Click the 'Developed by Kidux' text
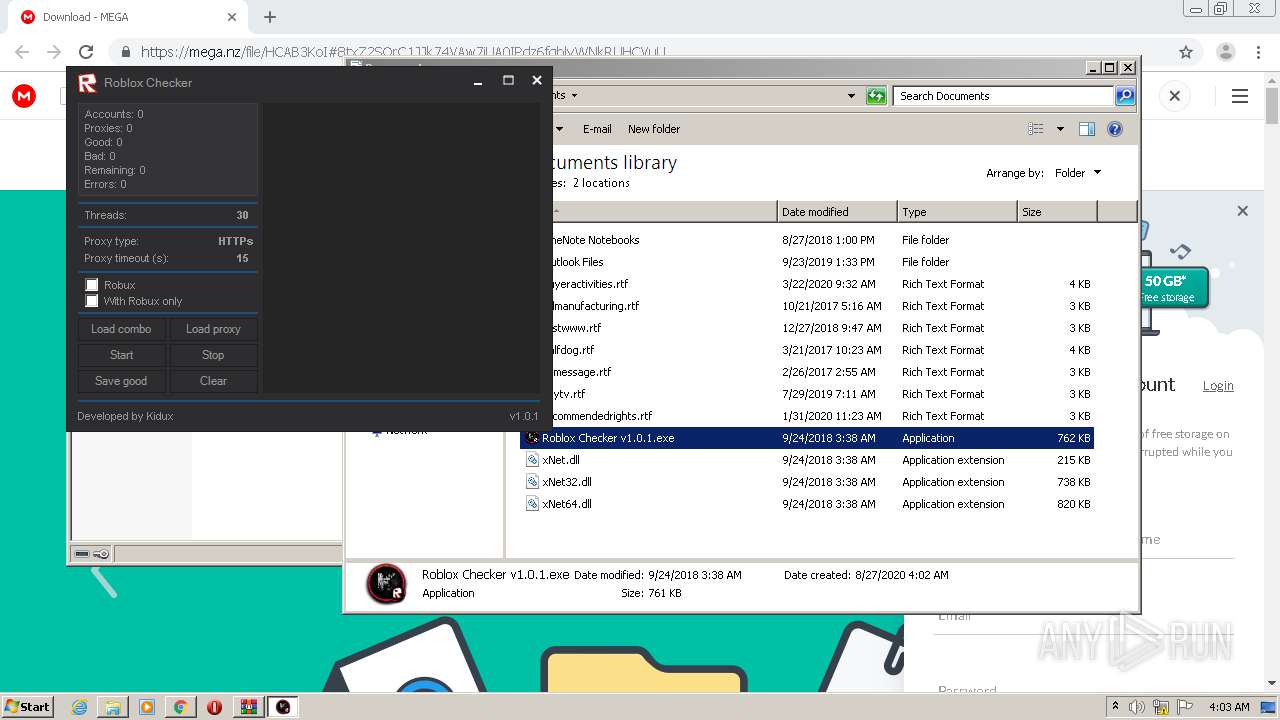The width and height of the screenshot is (1280, 720). [125, 416]
